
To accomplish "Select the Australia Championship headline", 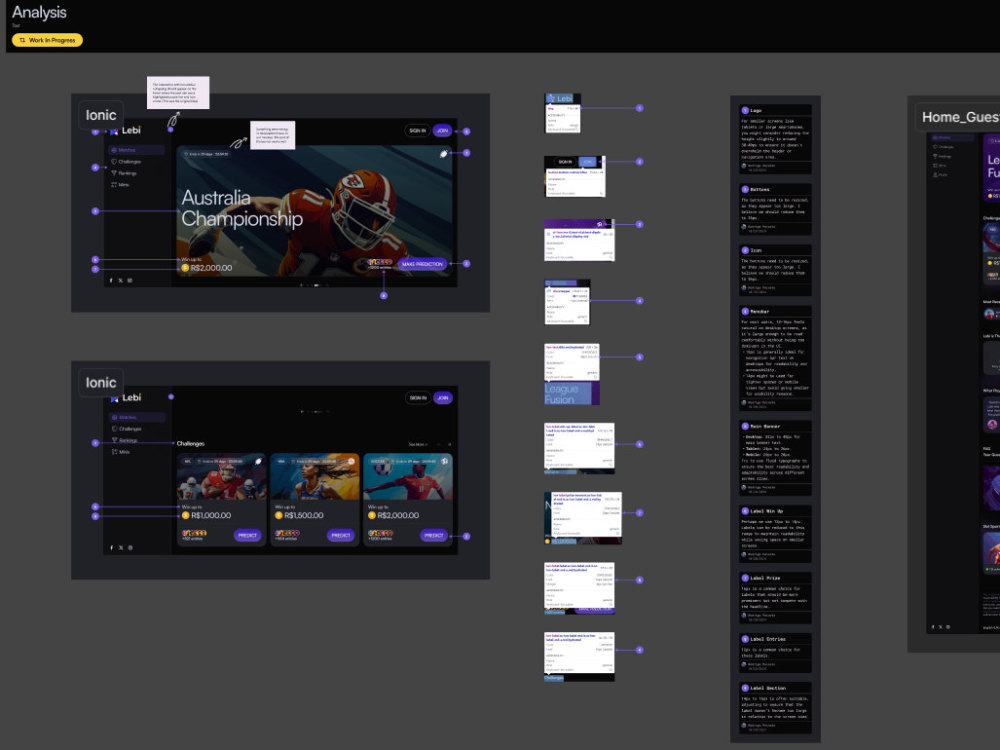I will coord(242,208).
